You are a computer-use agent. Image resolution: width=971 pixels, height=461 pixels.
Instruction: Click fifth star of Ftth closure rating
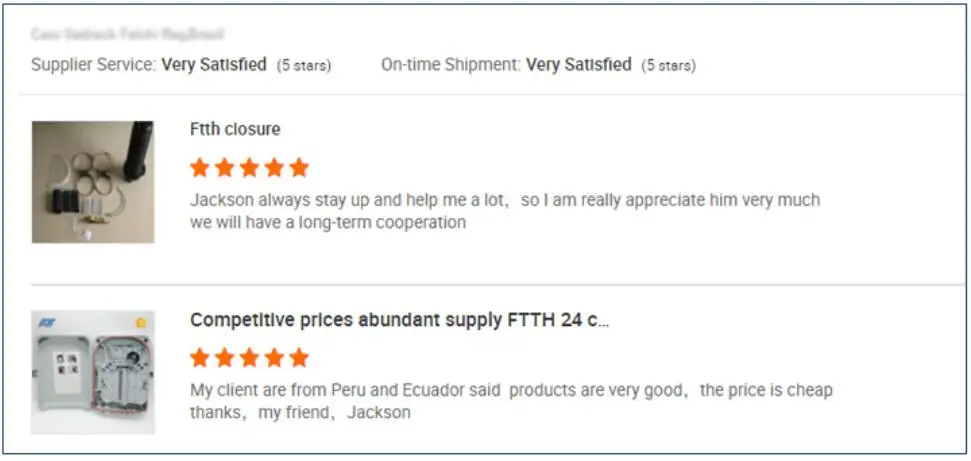pyautogui.click(x=298, y=167)
